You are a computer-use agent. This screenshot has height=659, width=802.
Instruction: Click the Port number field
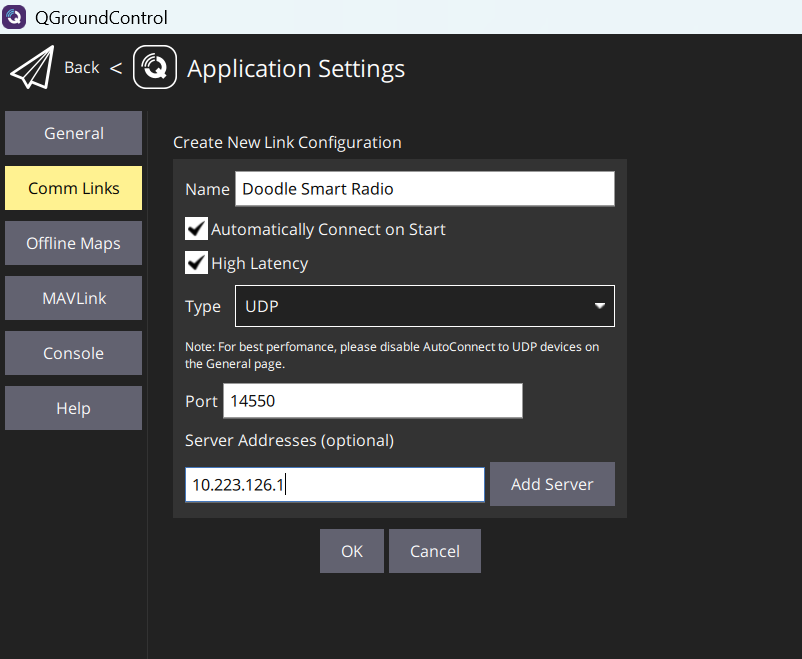click(x=372, y=400)
